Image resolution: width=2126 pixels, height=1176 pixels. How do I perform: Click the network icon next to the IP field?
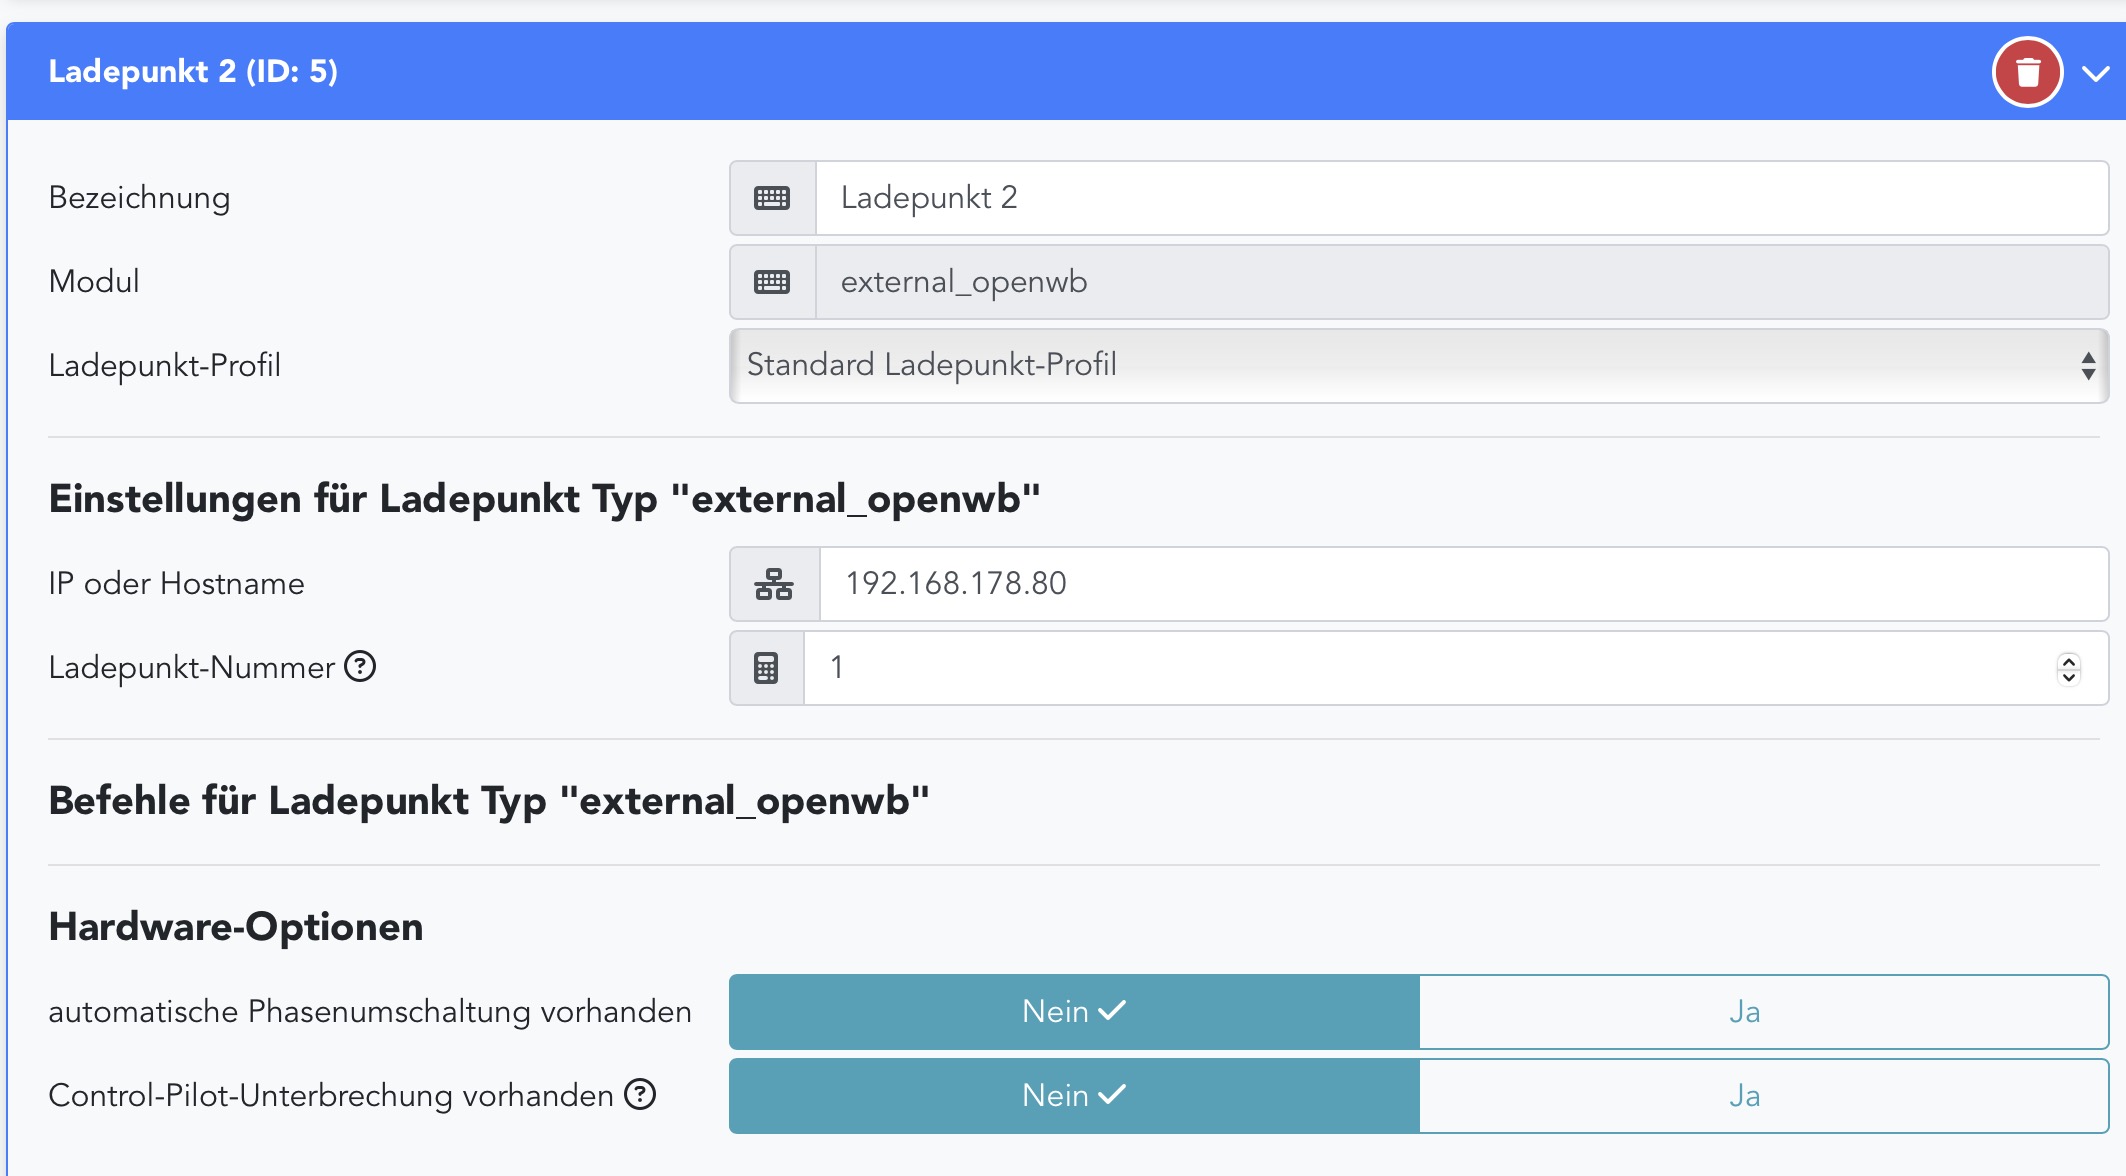774,584
